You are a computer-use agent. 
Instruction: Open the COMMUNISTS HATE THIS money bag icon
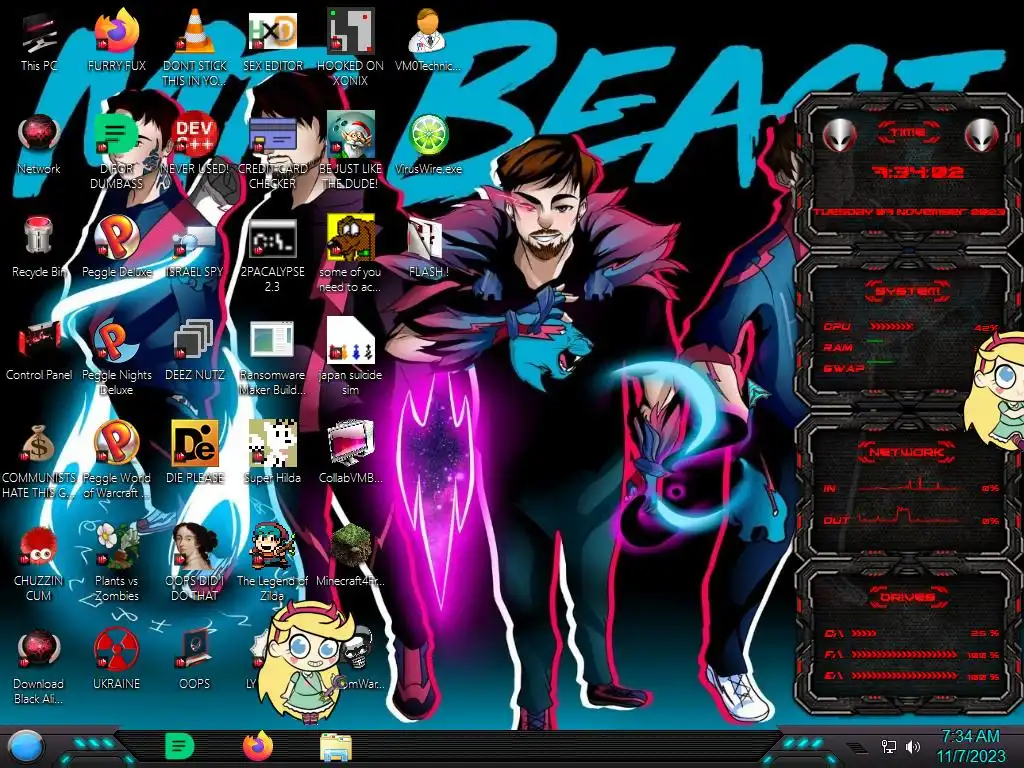point(39,461)
